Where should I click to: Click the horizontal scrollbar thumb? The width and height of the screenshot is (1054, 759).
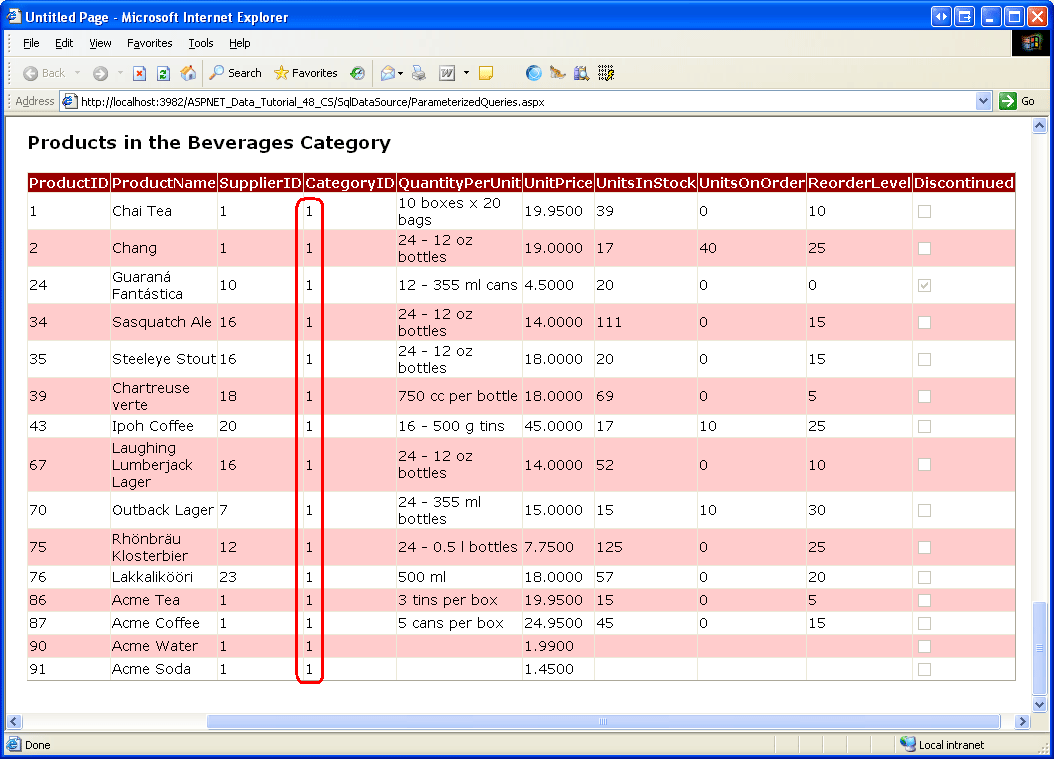tap(603, 721)
